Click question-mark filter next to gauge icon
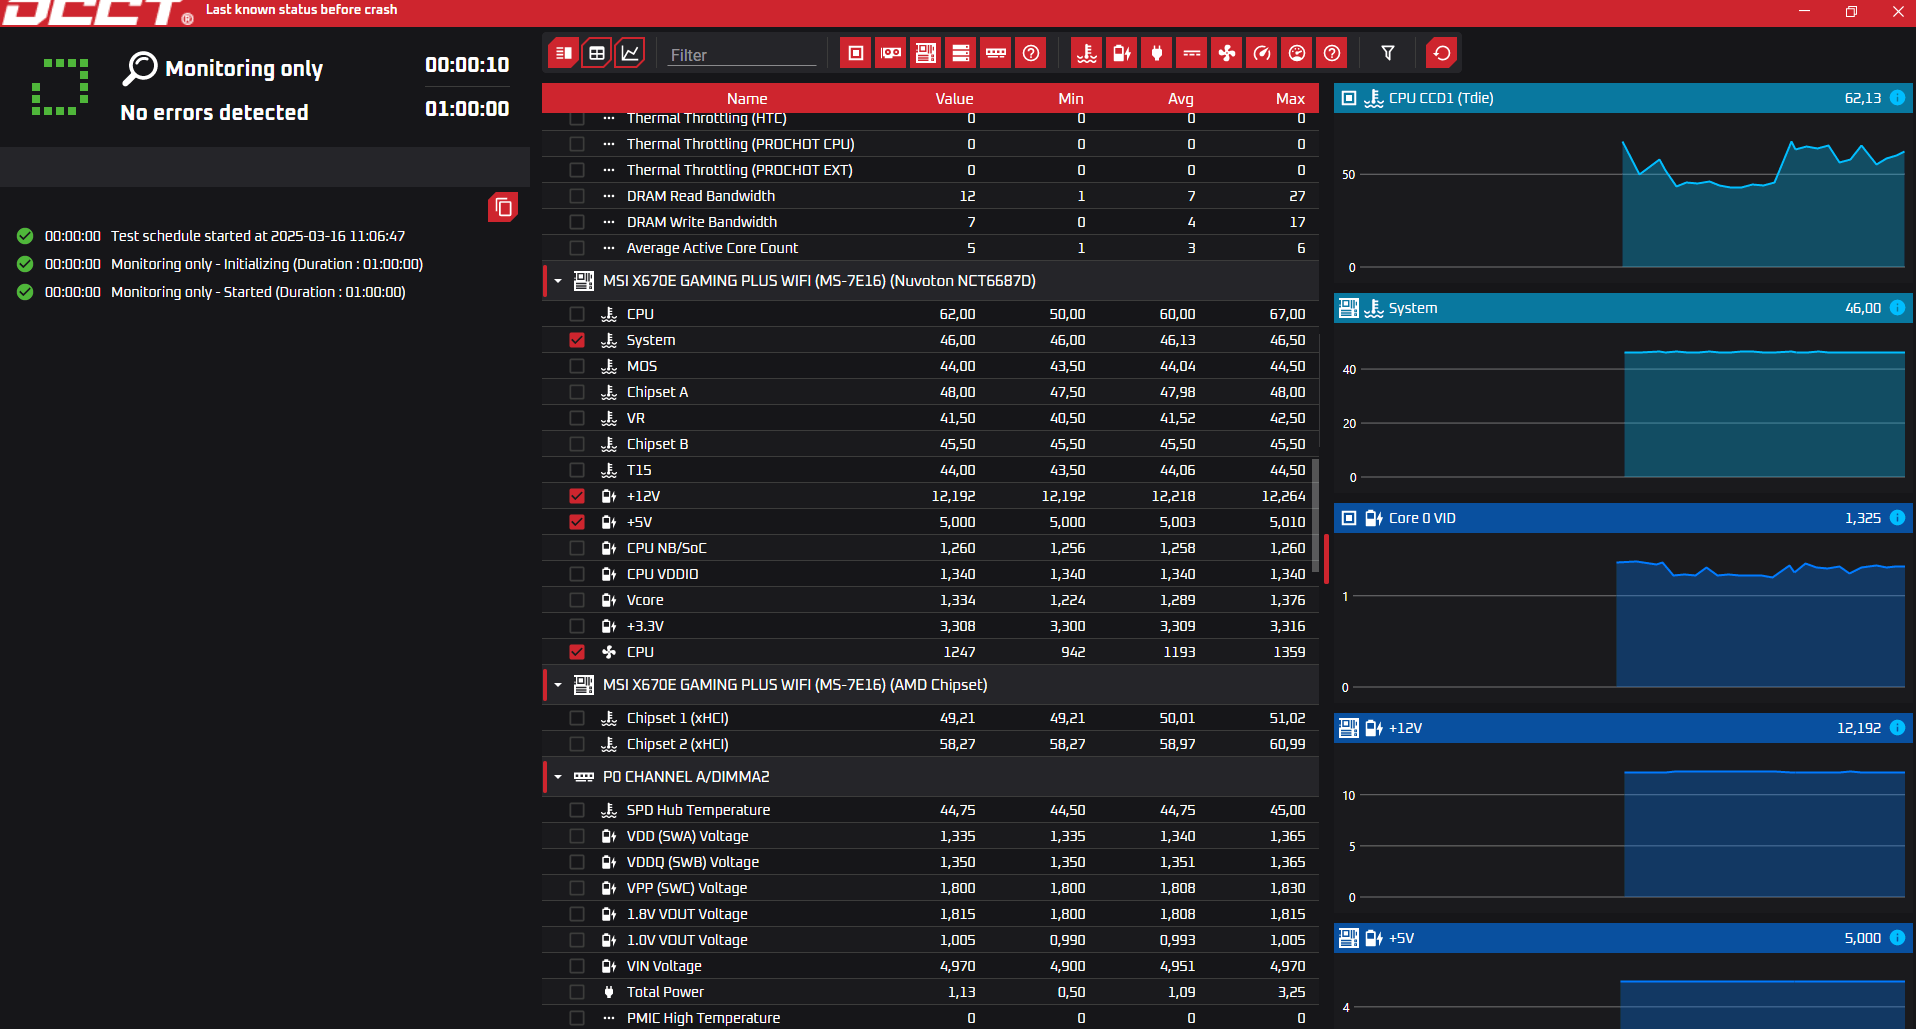Screen dimensions: 1916x1029 pyautogui.click(x=1332, y=53)
